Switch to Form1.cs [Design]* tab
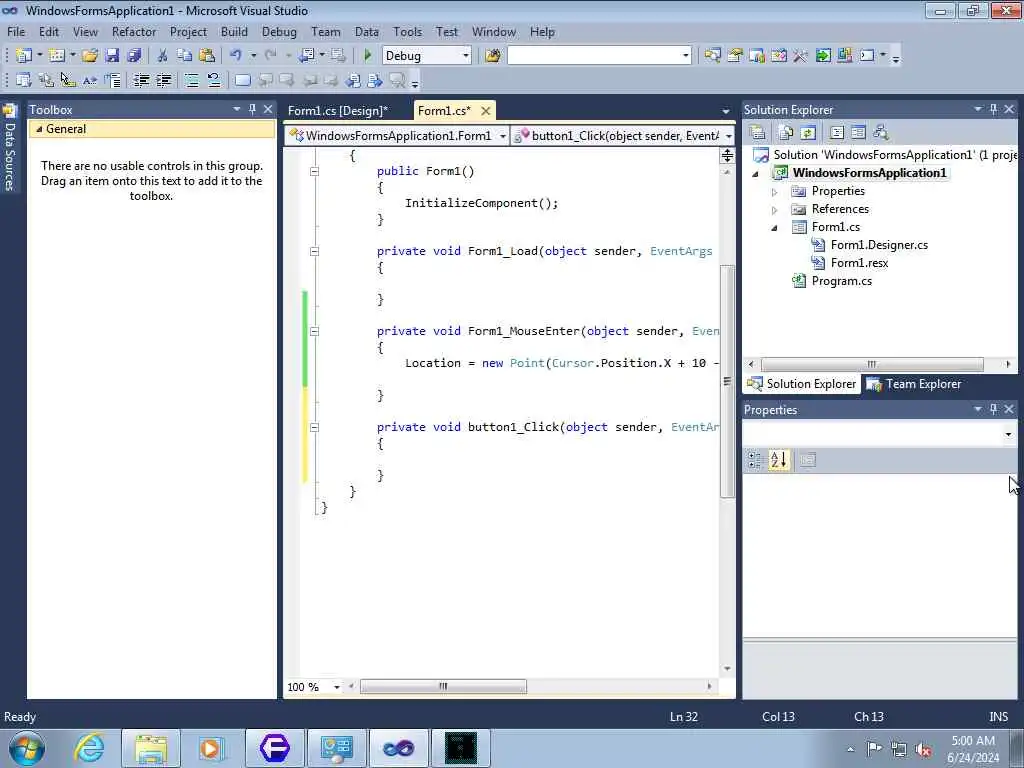The width and height of the screenshot is (1024, 768). 338,110
